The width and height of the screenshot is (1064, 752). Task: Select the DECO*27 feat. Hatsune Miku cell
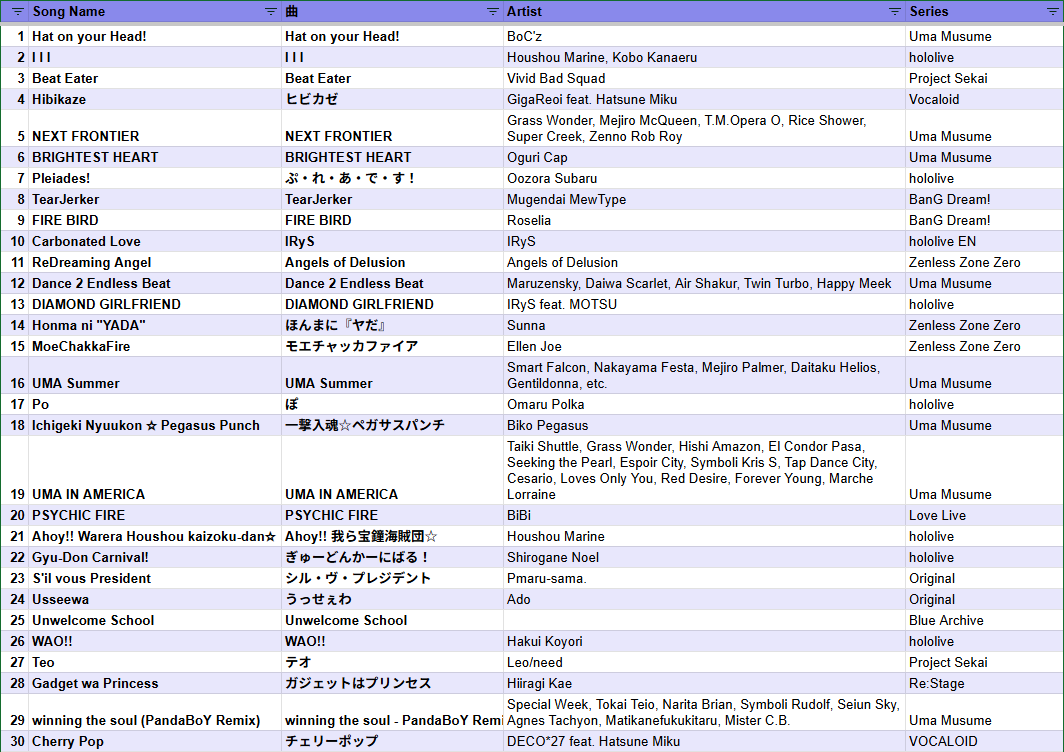[x=704, y=742]
